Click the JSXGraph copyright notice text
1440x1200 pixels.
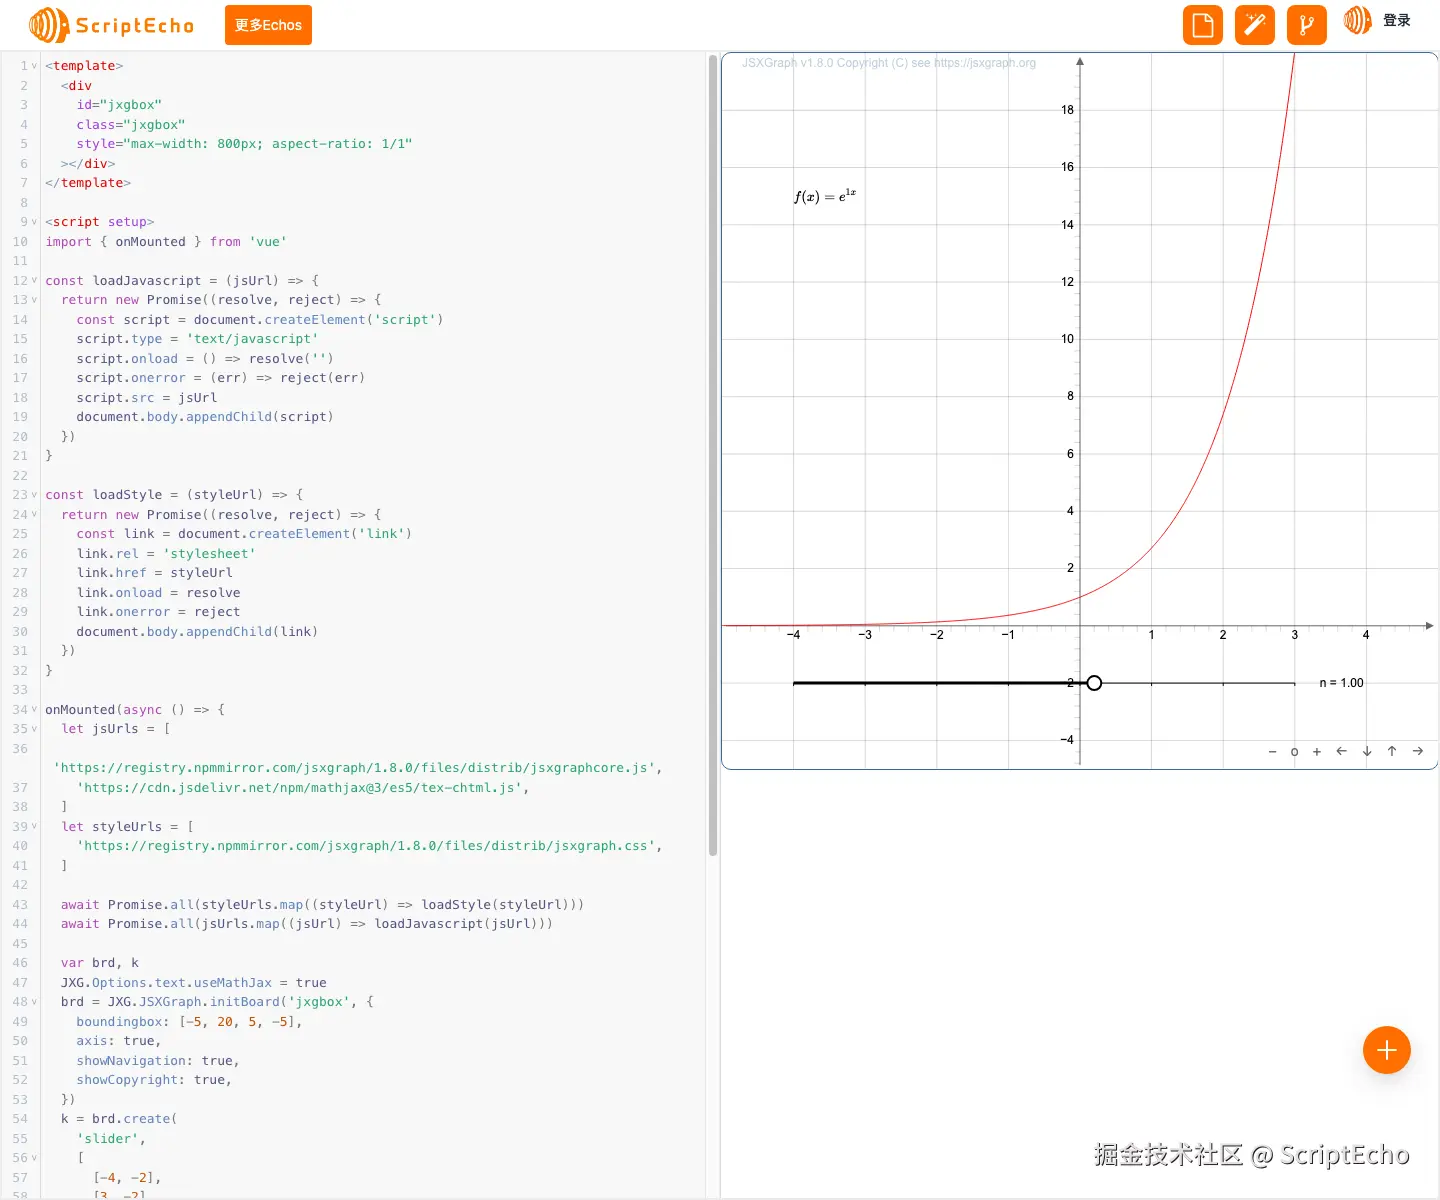tap(889, 63)
